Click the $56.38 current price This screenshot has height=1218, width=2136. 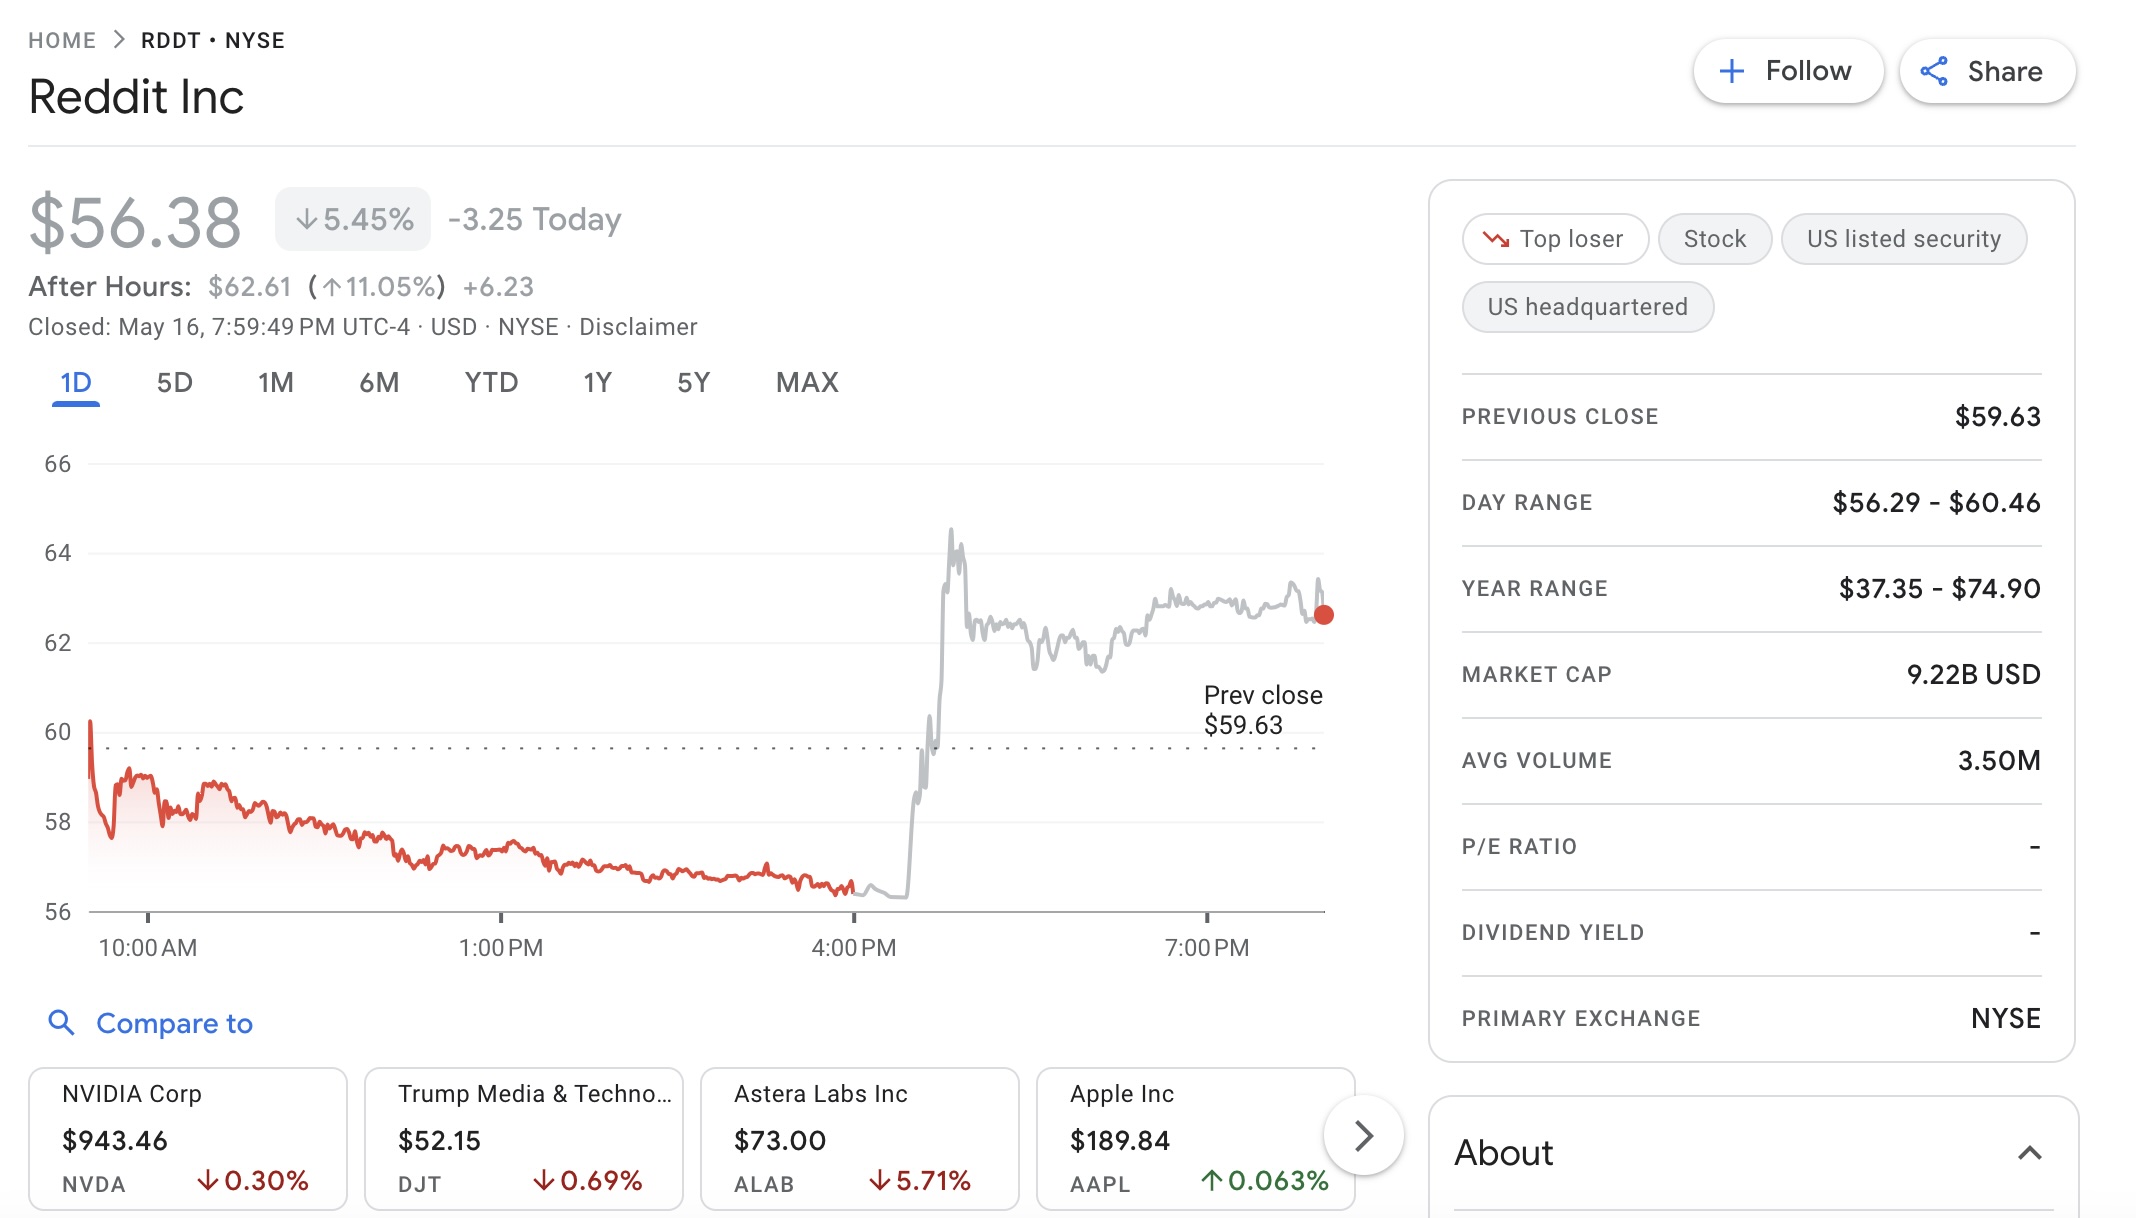coord(135,221)
